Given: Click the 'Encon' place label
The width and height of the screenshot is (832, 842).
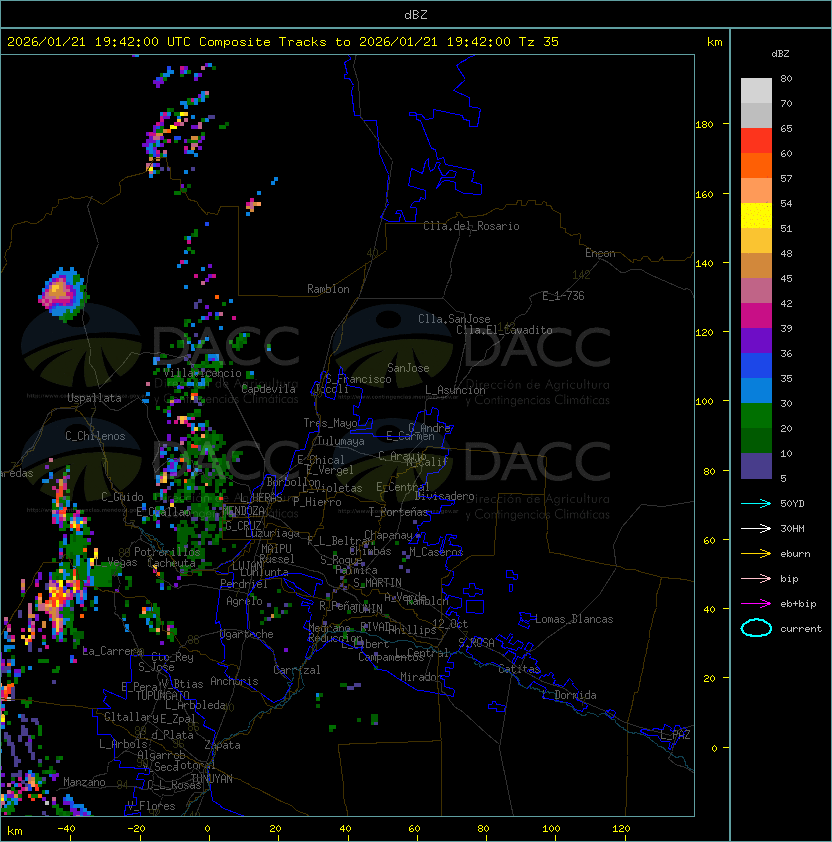Looking at the screenshot, I should pyautogui.click(x=600, y=253).
